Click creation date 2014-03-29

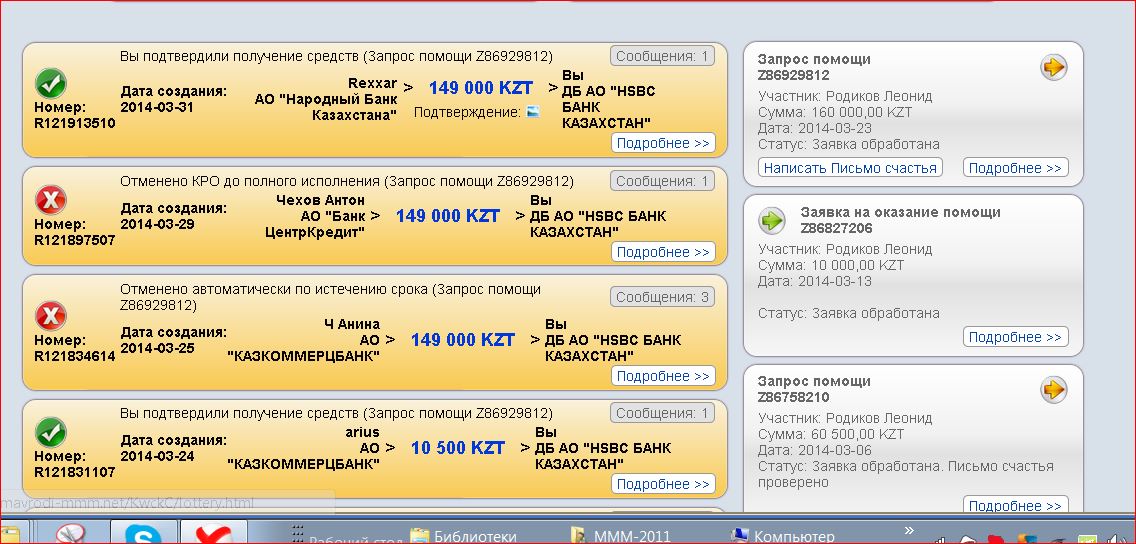[x=157, y=224]
